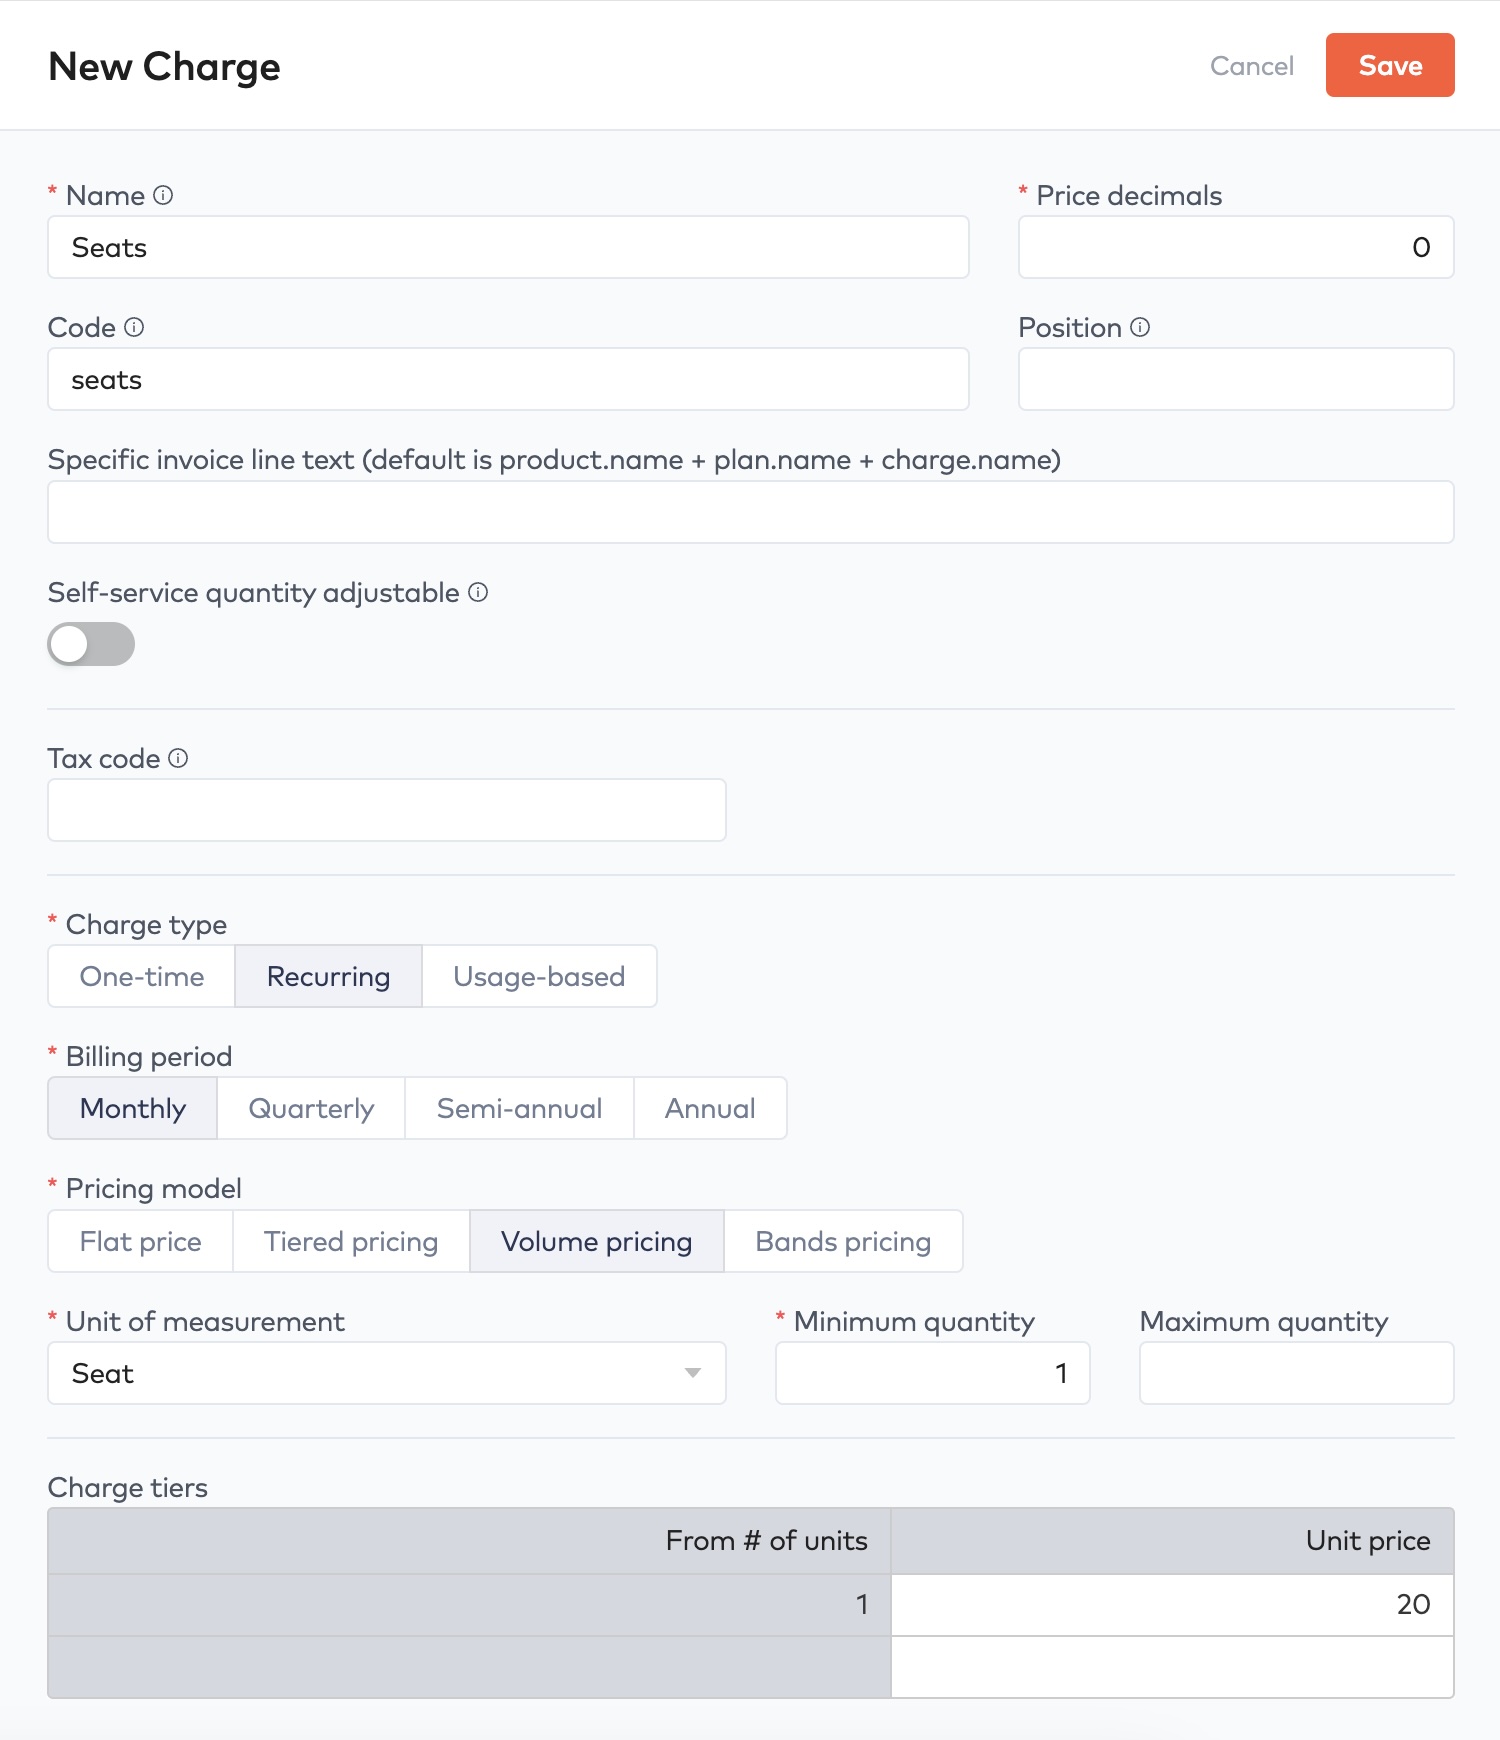The width and height of the screenshot is (1500, 1740).
Task: Open the Unit of measurement dropdown
Action: (386, 1373)
